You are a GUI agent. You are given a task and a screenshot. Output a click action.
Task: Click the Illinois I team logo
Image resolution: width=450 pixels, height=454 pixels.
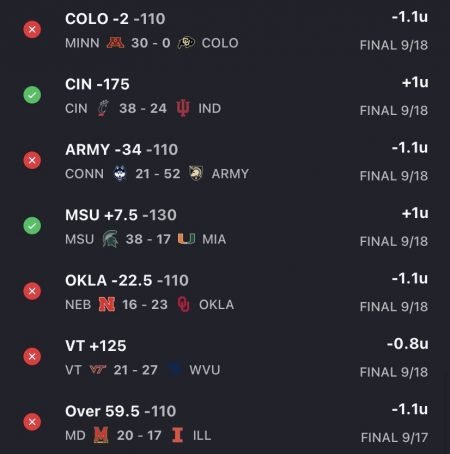(x=177, y=435)
